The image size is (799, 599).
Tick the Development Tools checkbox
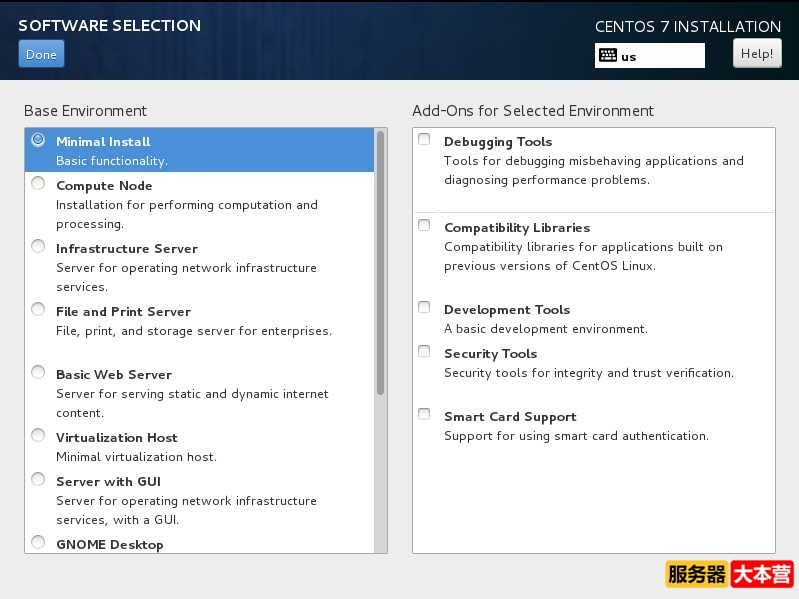(x=424, y=307)
